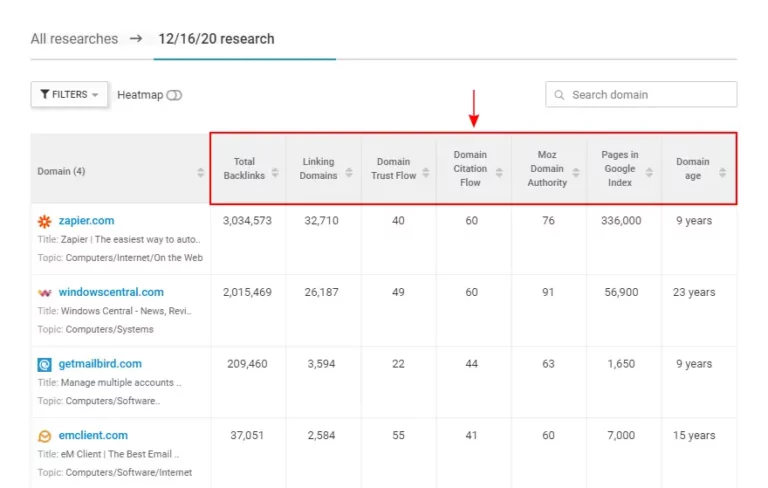Click the Domain age header label
Screen dimensions: 768x488
(693, 168)
